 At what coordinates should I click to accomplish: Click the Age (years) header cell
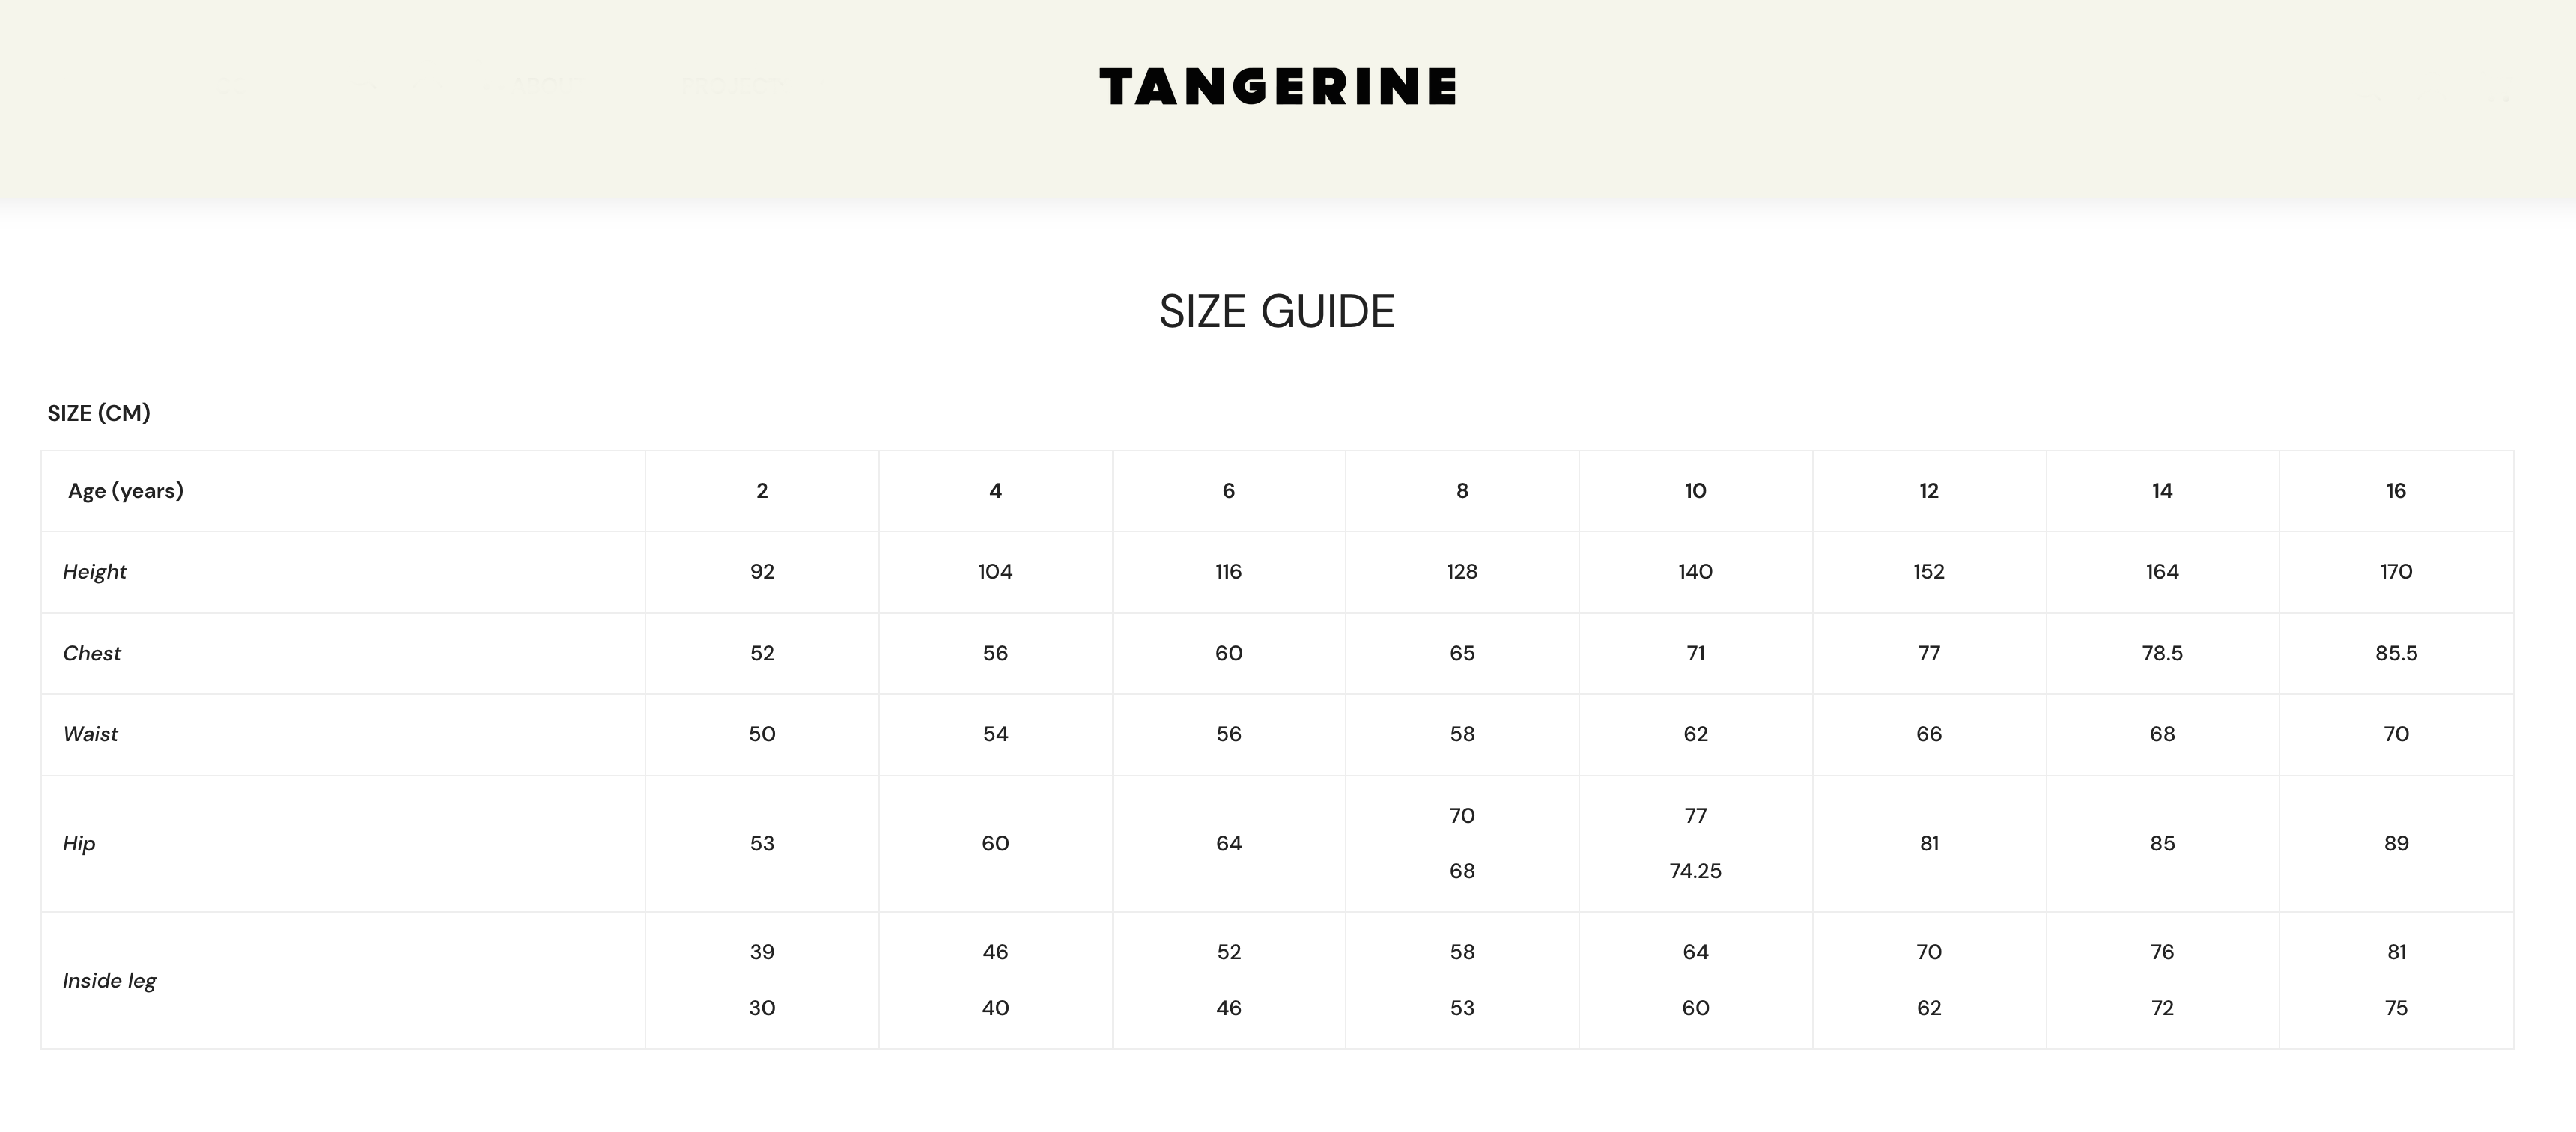click(126, 491)
